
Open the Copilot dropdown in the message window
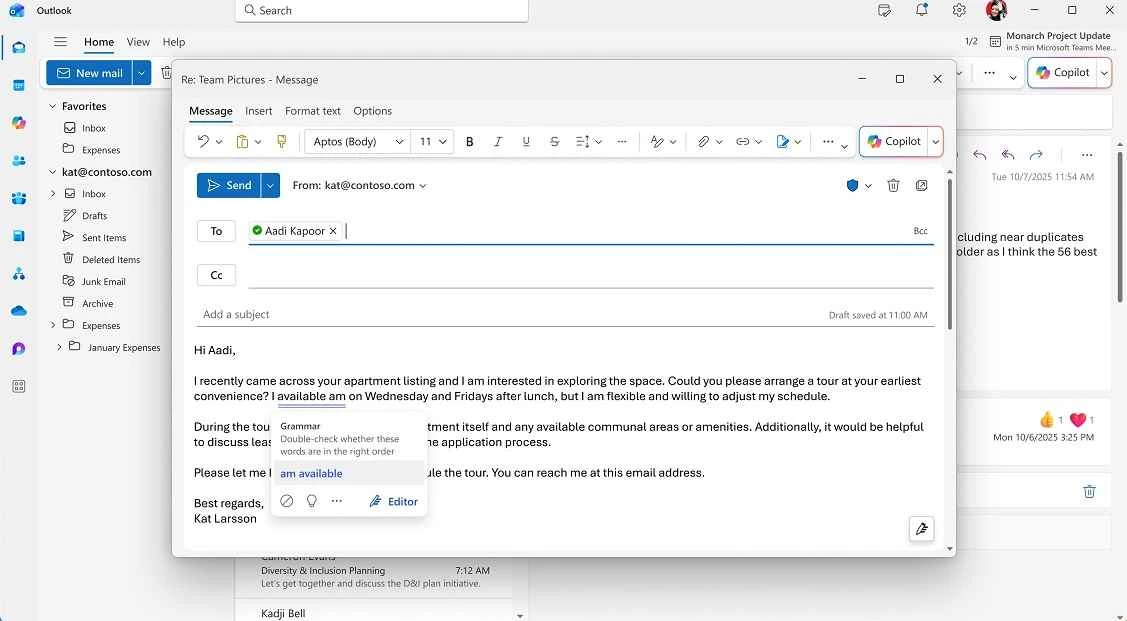click(936, 142)
